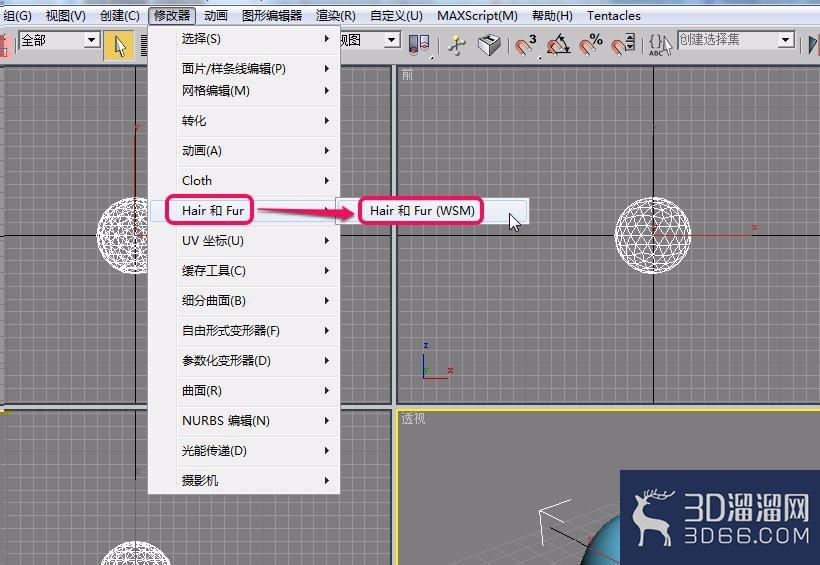The width and height of the screenshot is (820, 565).
Task: Click the 修改器 menu bar item
Action: [x=172, y=16]
